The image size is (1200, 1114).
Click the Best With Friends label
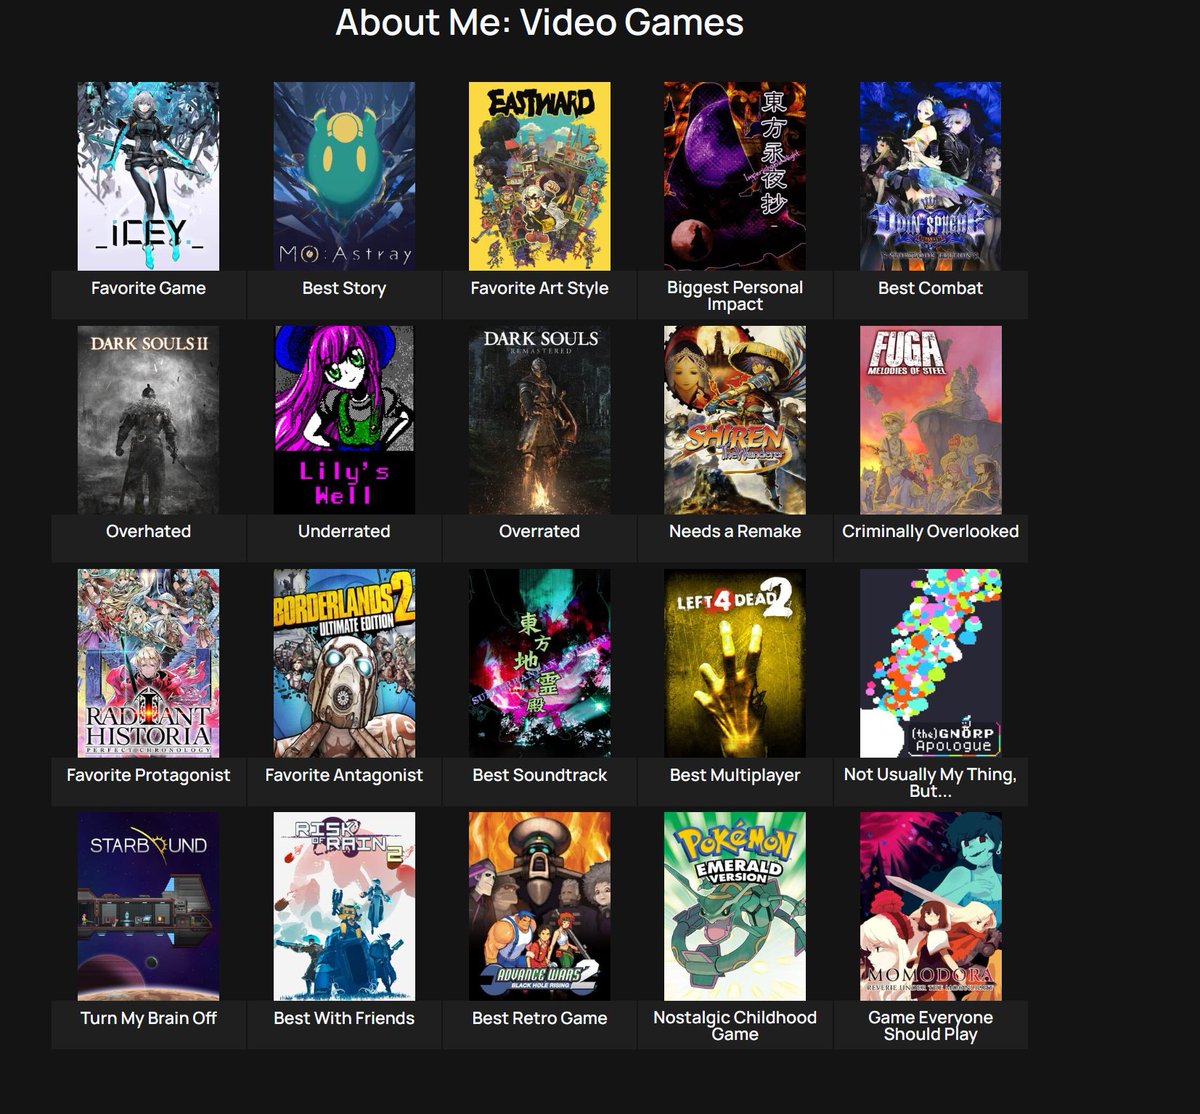coord(344,1018)
